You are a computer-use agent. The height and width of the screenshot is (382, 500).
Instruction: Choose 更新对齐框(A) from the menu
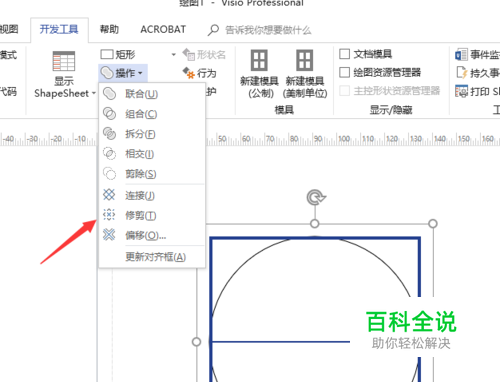[x=152, y=257]
